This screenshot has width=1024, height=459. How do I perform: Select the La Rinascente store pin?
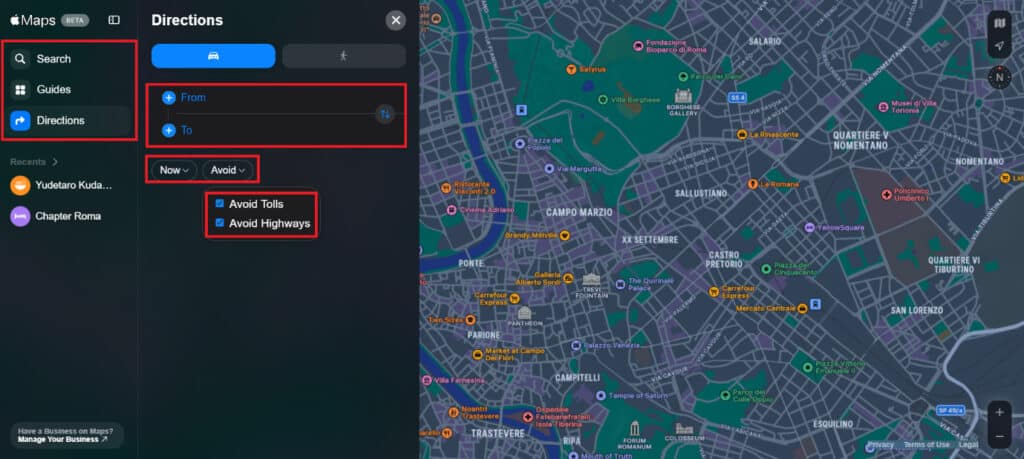tap(742, 135)
